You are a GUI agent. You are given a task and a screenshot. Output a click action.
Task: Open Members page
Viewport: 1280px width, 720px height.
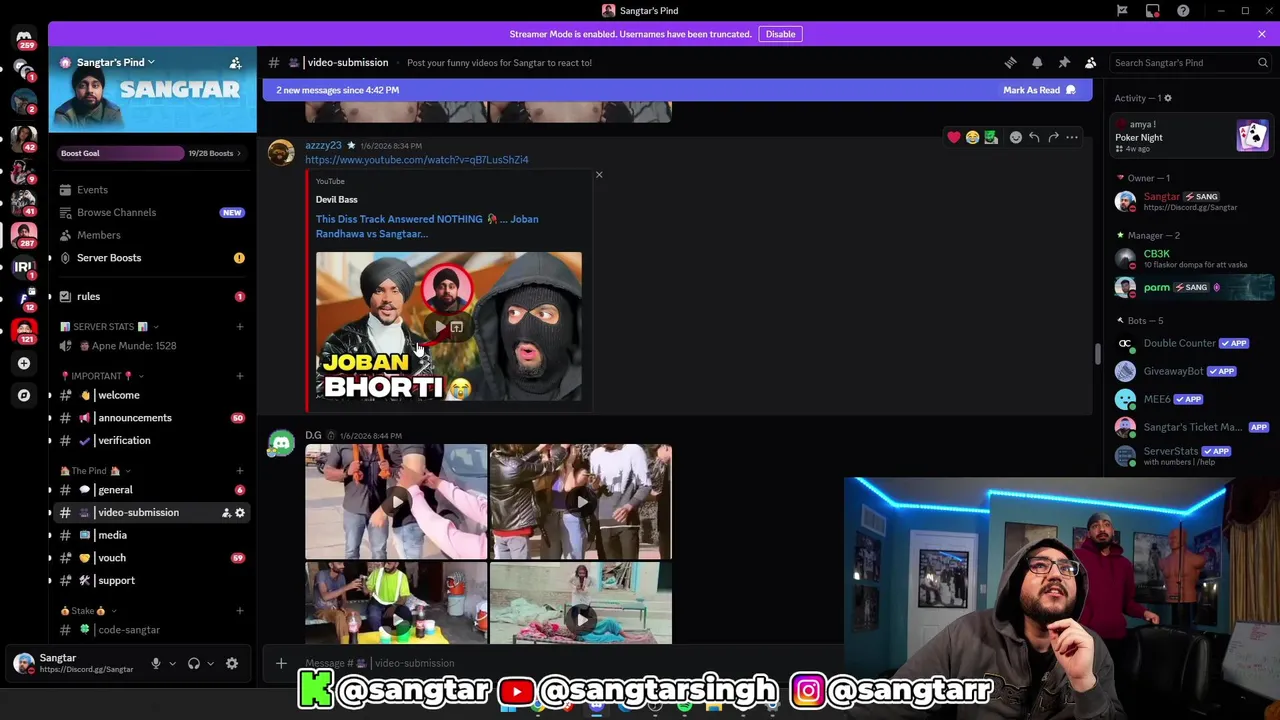coord(152,235)
